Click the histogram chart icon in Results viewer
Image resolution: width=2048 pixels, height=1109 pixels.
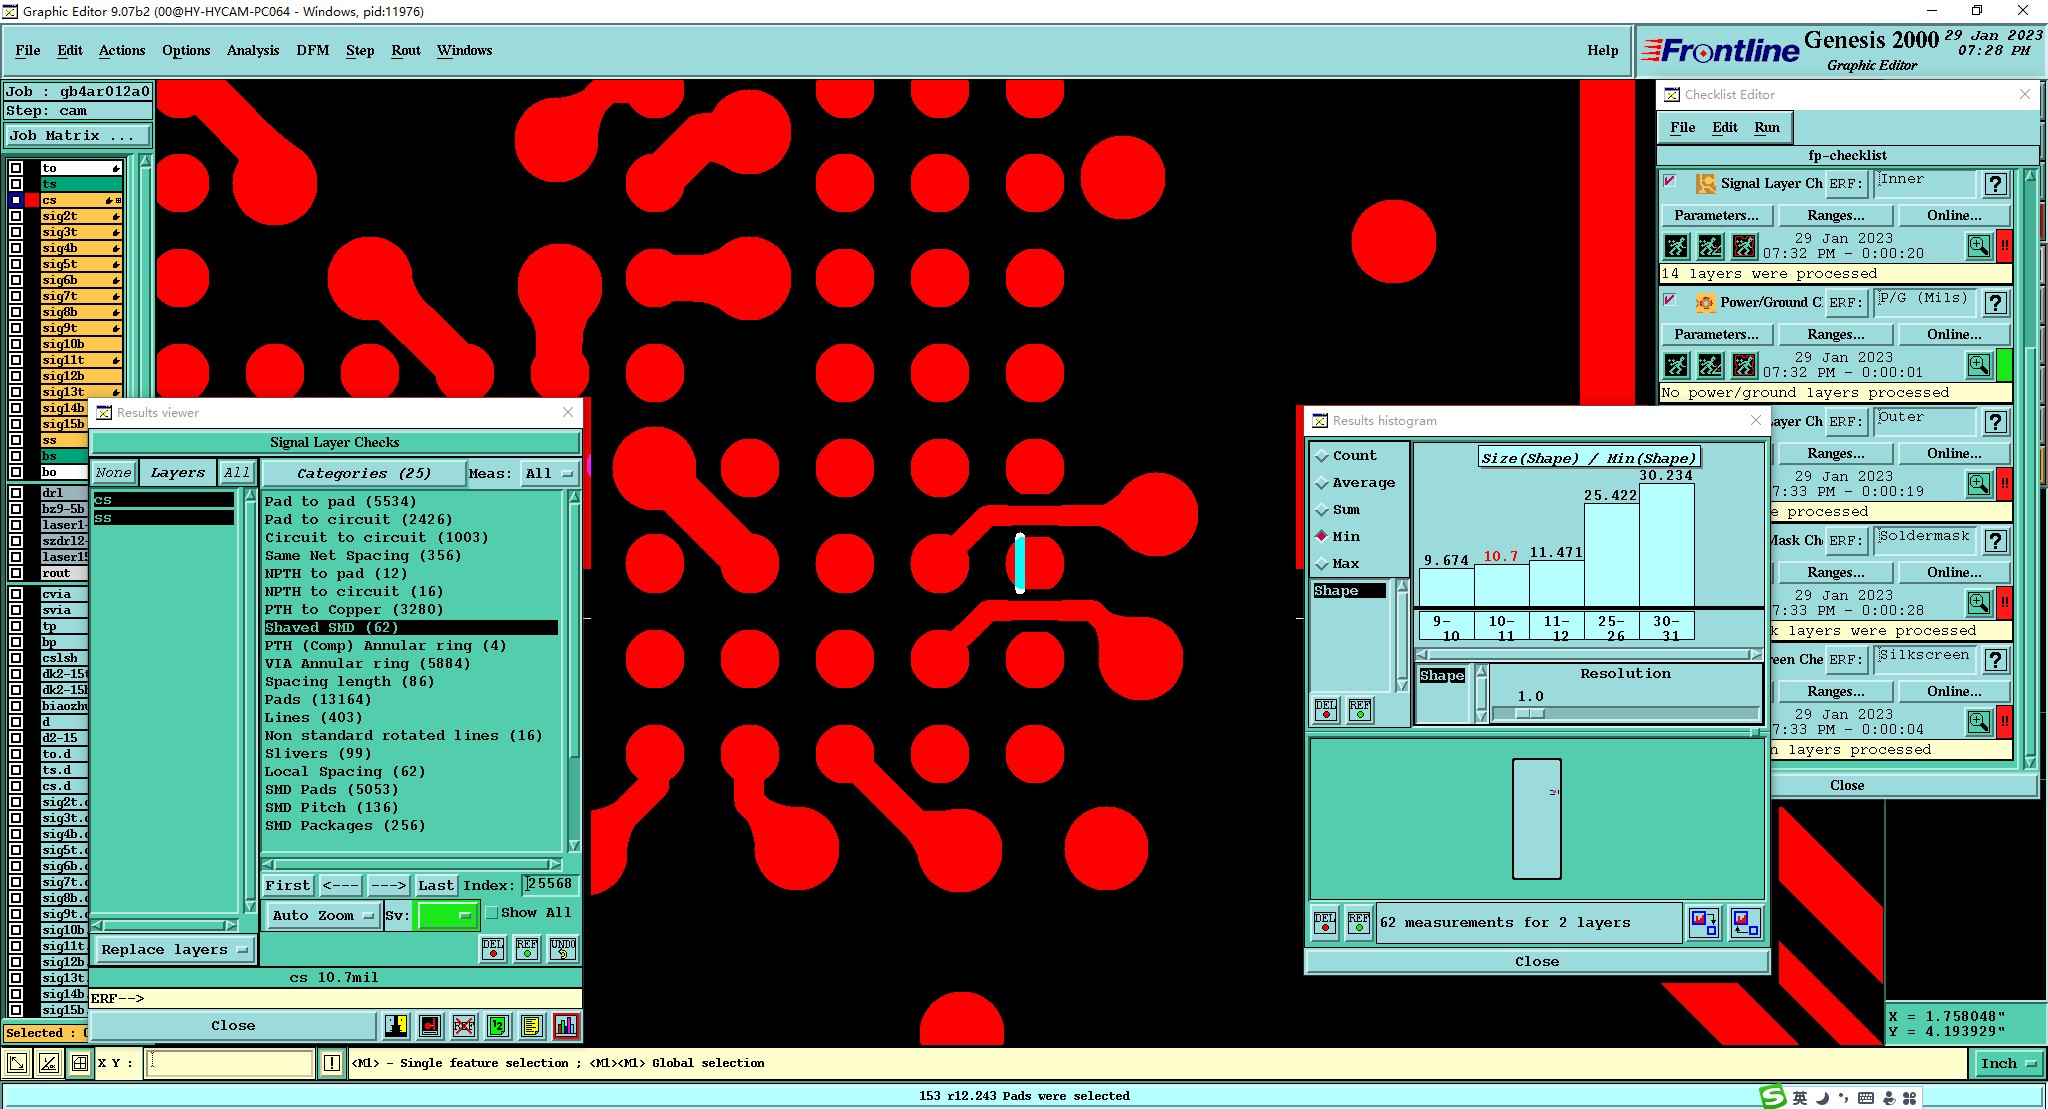pos(566,1026)
